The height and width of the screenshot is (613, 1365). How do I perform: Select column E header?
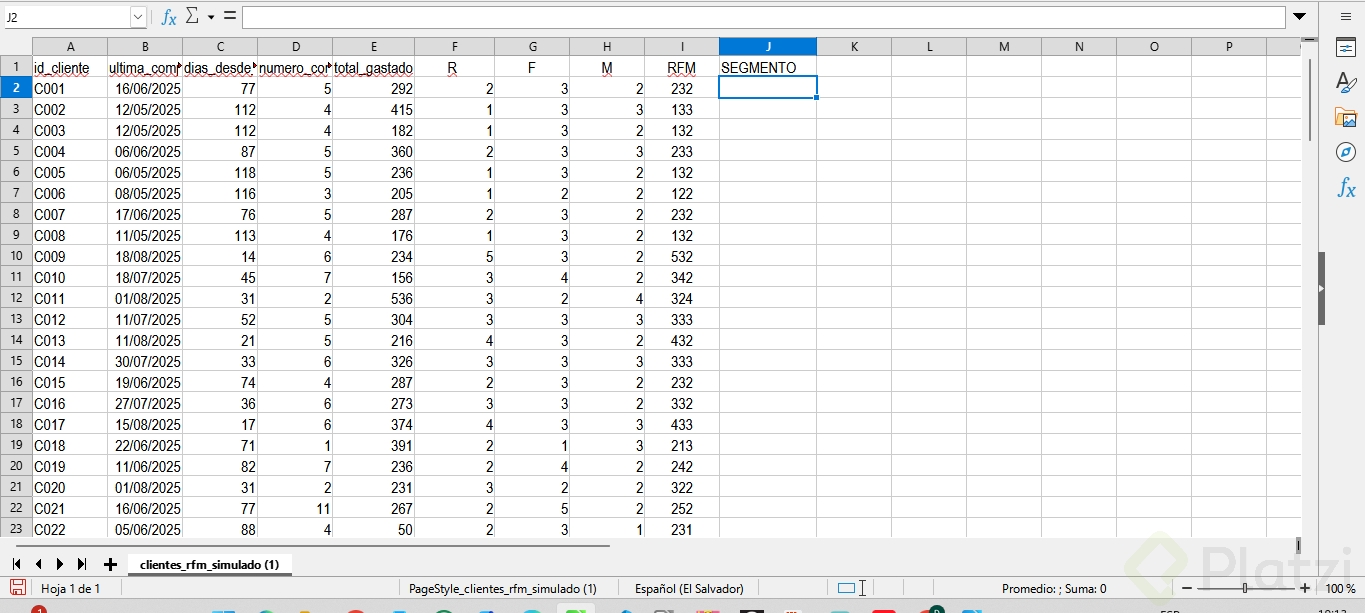373,46
